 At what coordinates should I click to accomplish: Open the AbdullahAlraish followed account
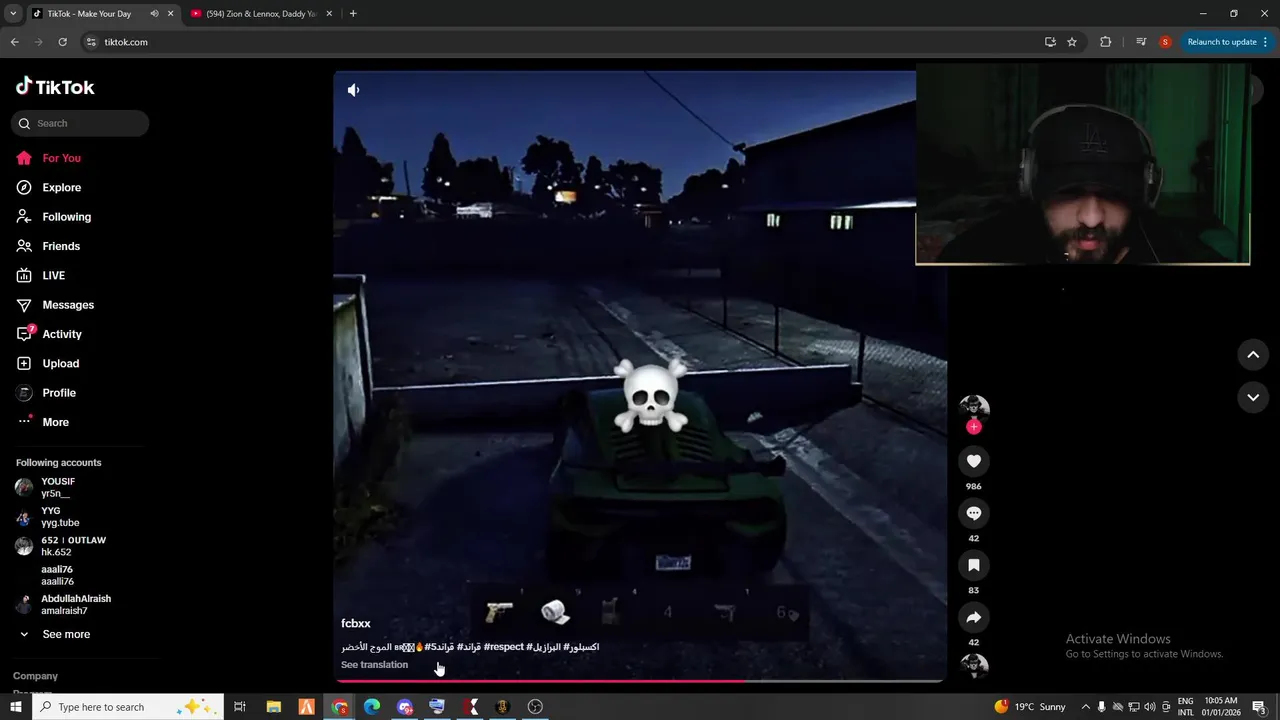(x=78, y=604)
